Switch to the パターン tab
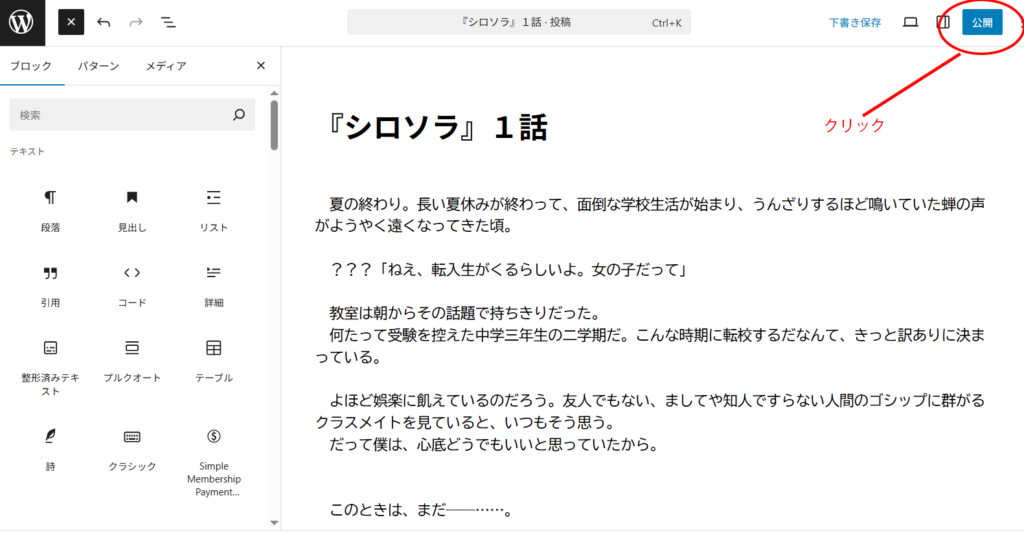The width and height of the screenshot is (1024, 533). [x=99, y=66]
